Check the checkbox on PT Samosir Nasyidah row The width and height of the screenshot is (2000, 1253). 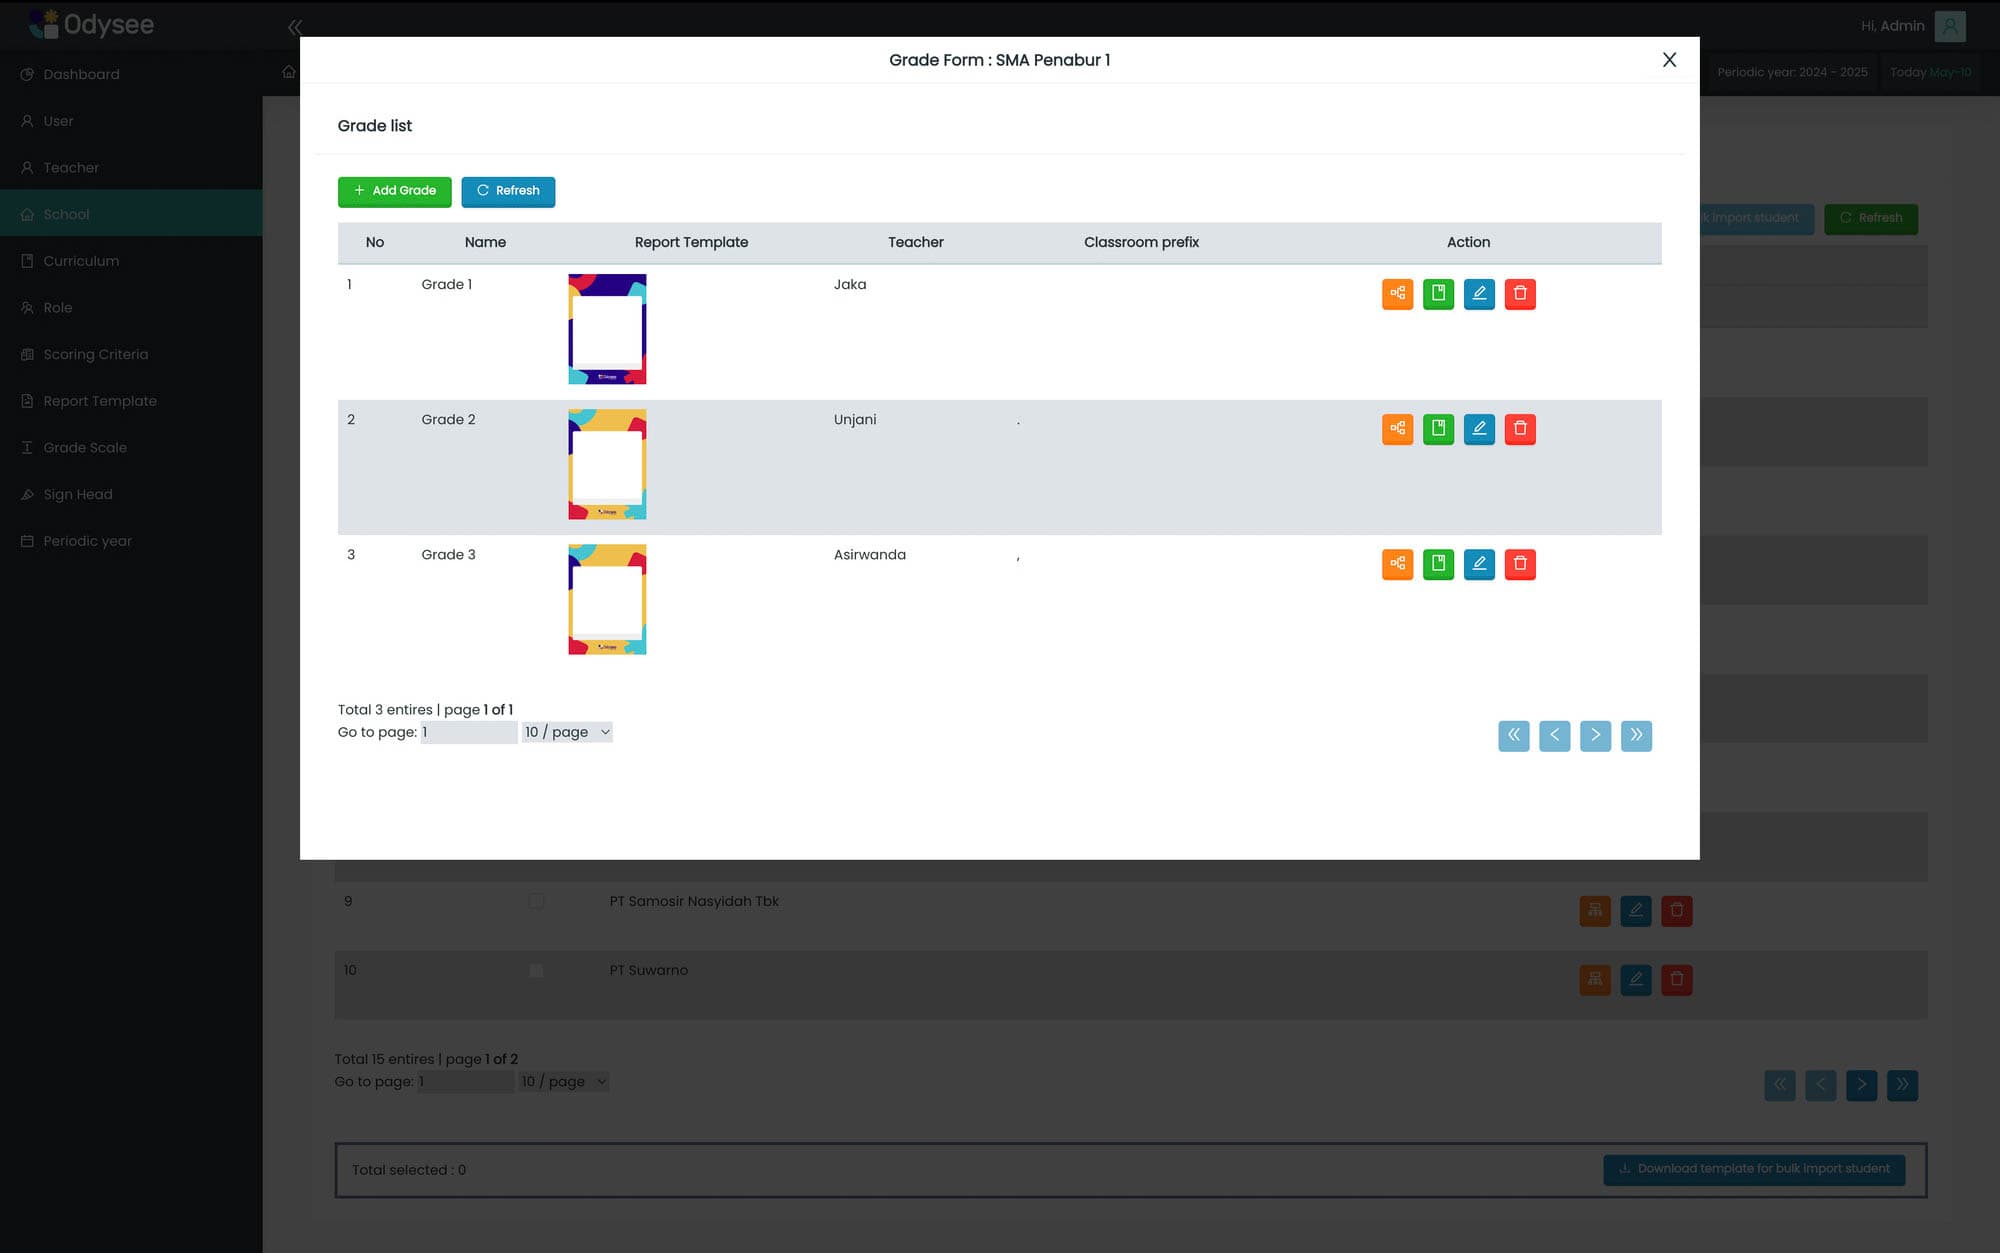coord(536,900)
